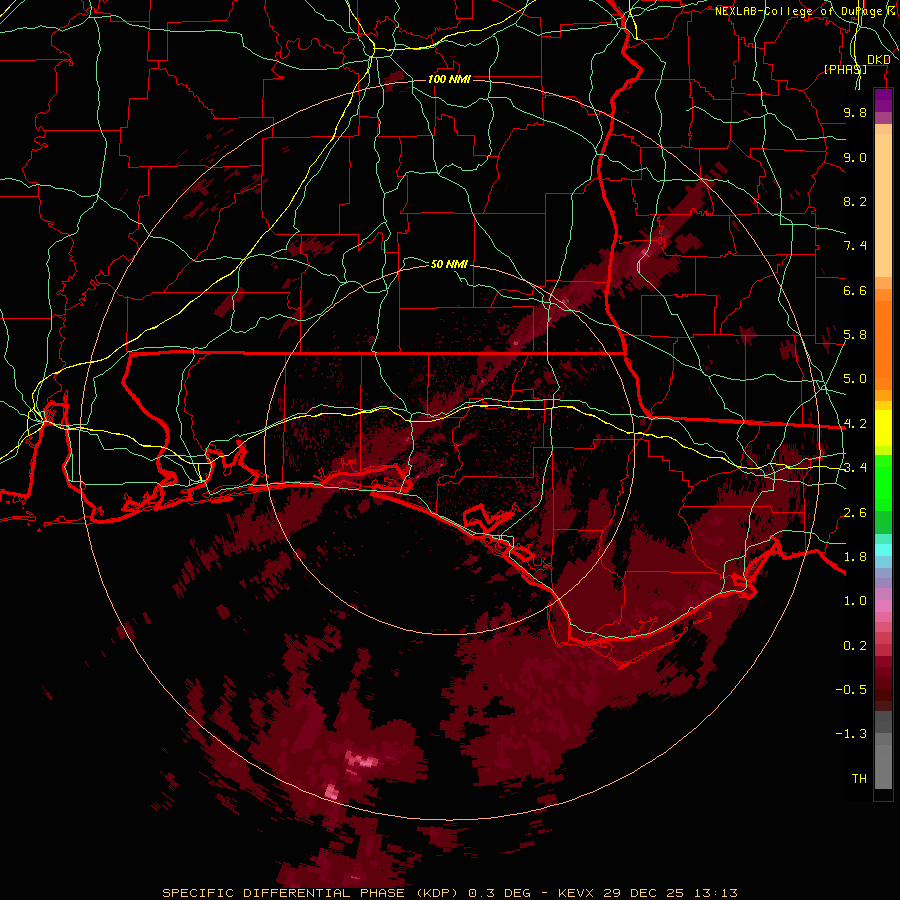Click the 0.2 value on the color scale
This screenshot has width=900, height=900.
[855, 646]
